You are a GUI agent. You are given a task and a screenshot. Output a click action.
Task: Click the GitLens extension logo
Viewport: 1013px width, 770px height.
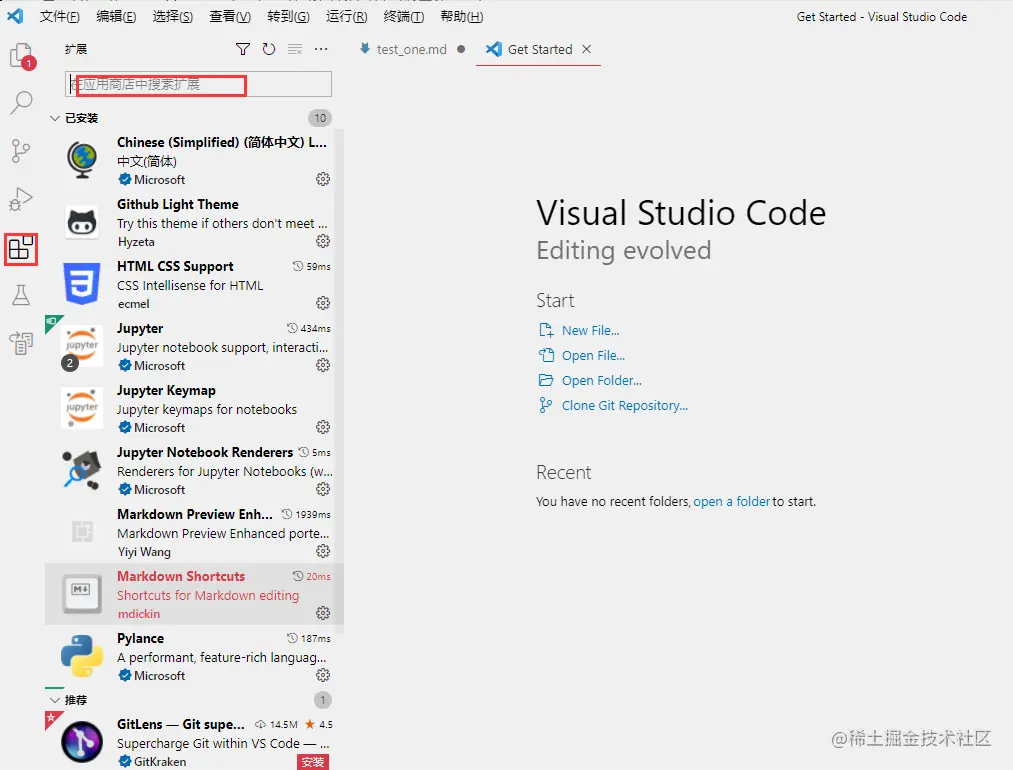tap(82, 742)
